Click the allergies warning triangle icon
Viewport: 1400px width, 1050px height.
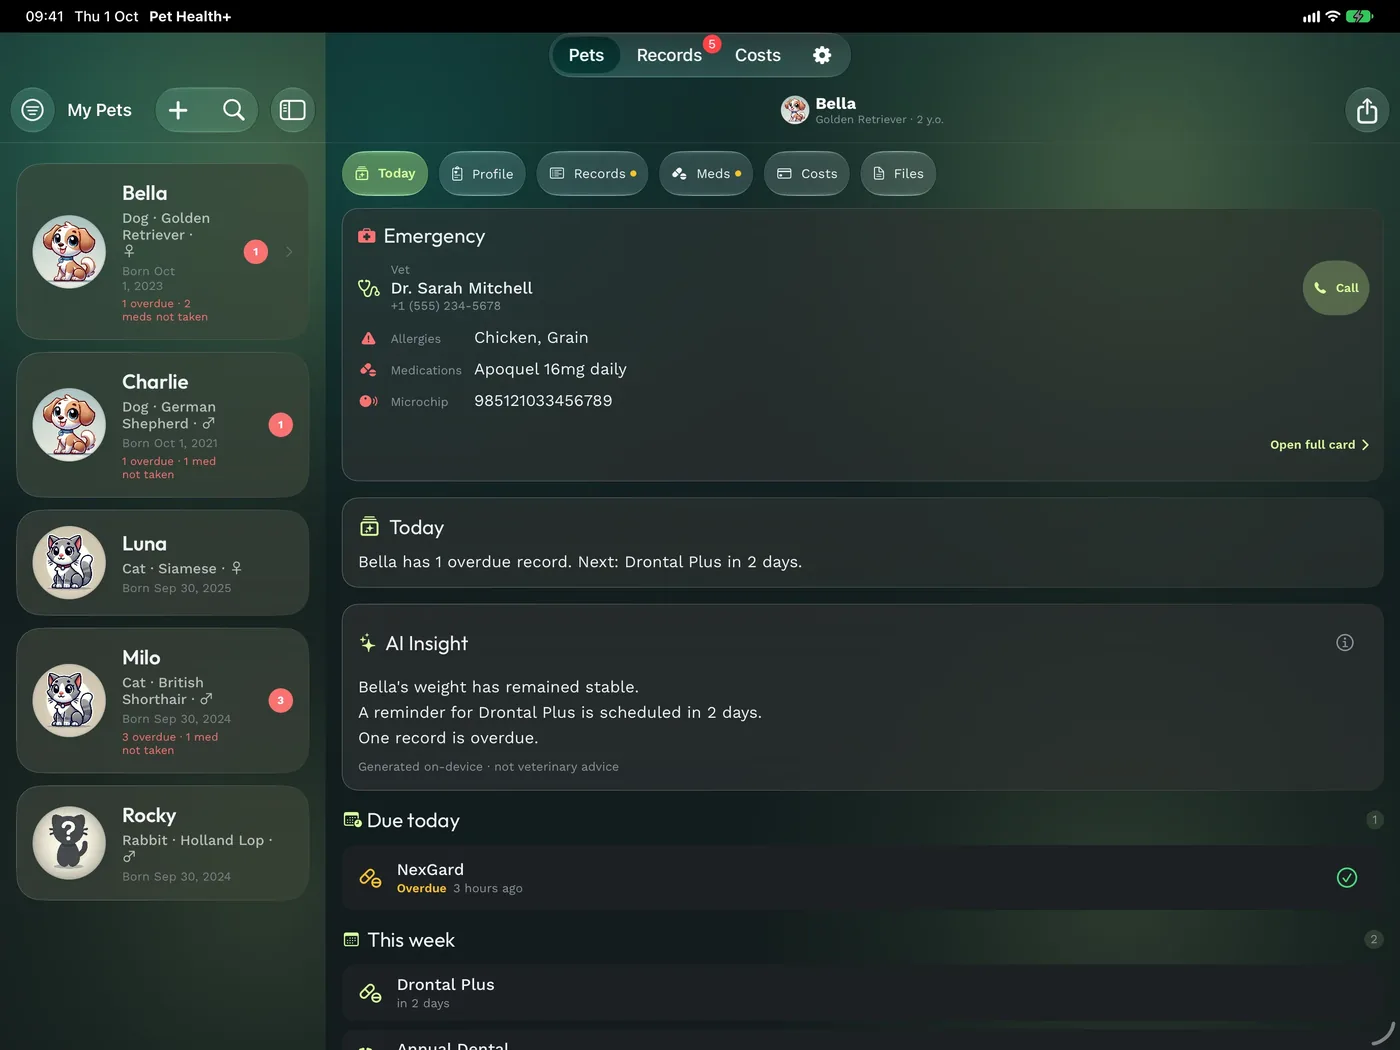(x=368, y=338)
